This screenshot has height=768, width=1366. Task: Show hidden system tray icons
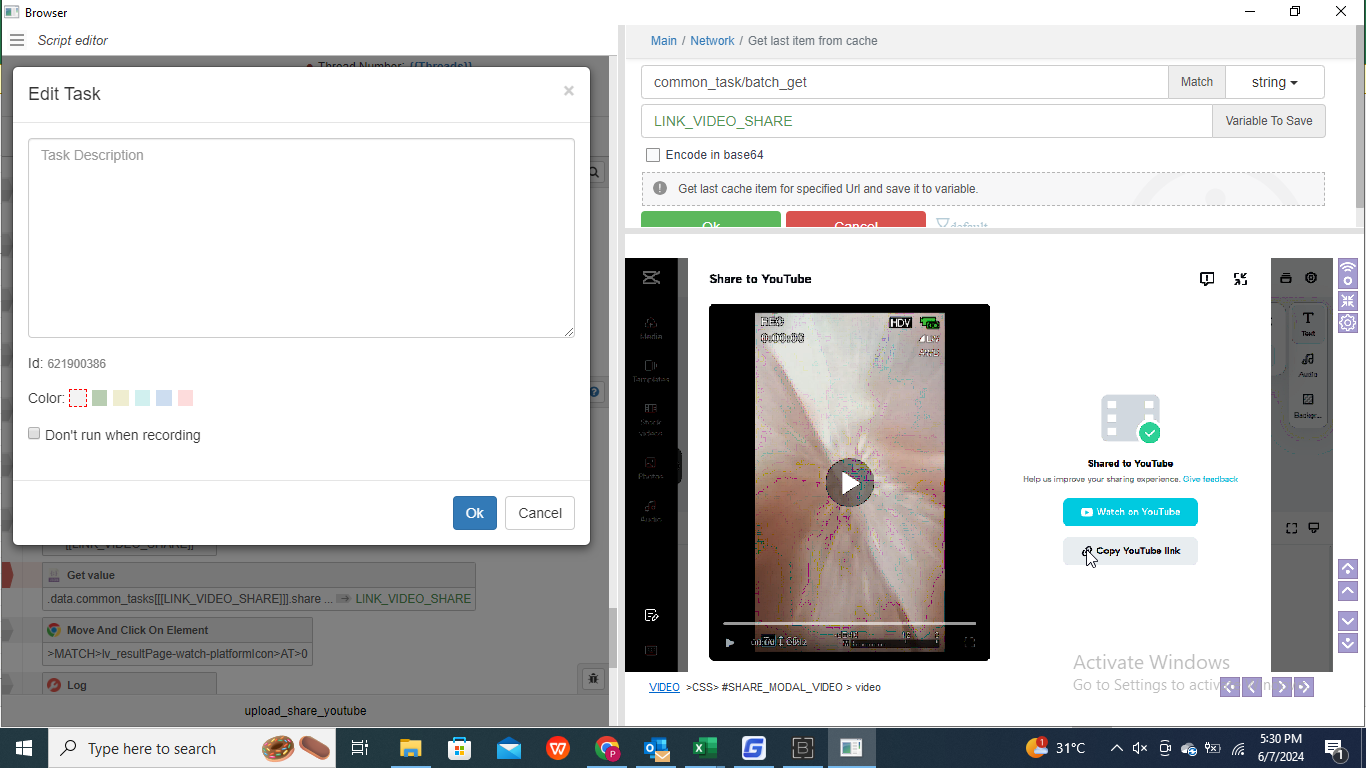pyautogui.click(x=1116, y=748)
